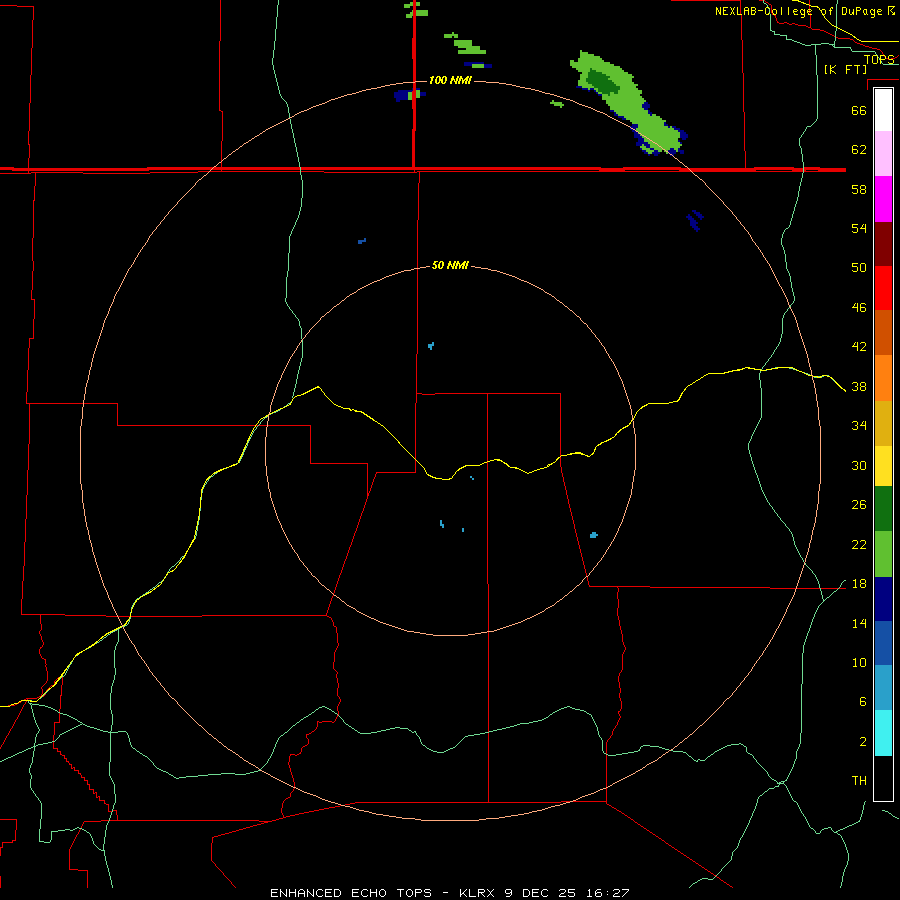The image size is (900, 900).
Task: Click the magenta 58 kft legend swatch
Action: click(x=883, y=199)
